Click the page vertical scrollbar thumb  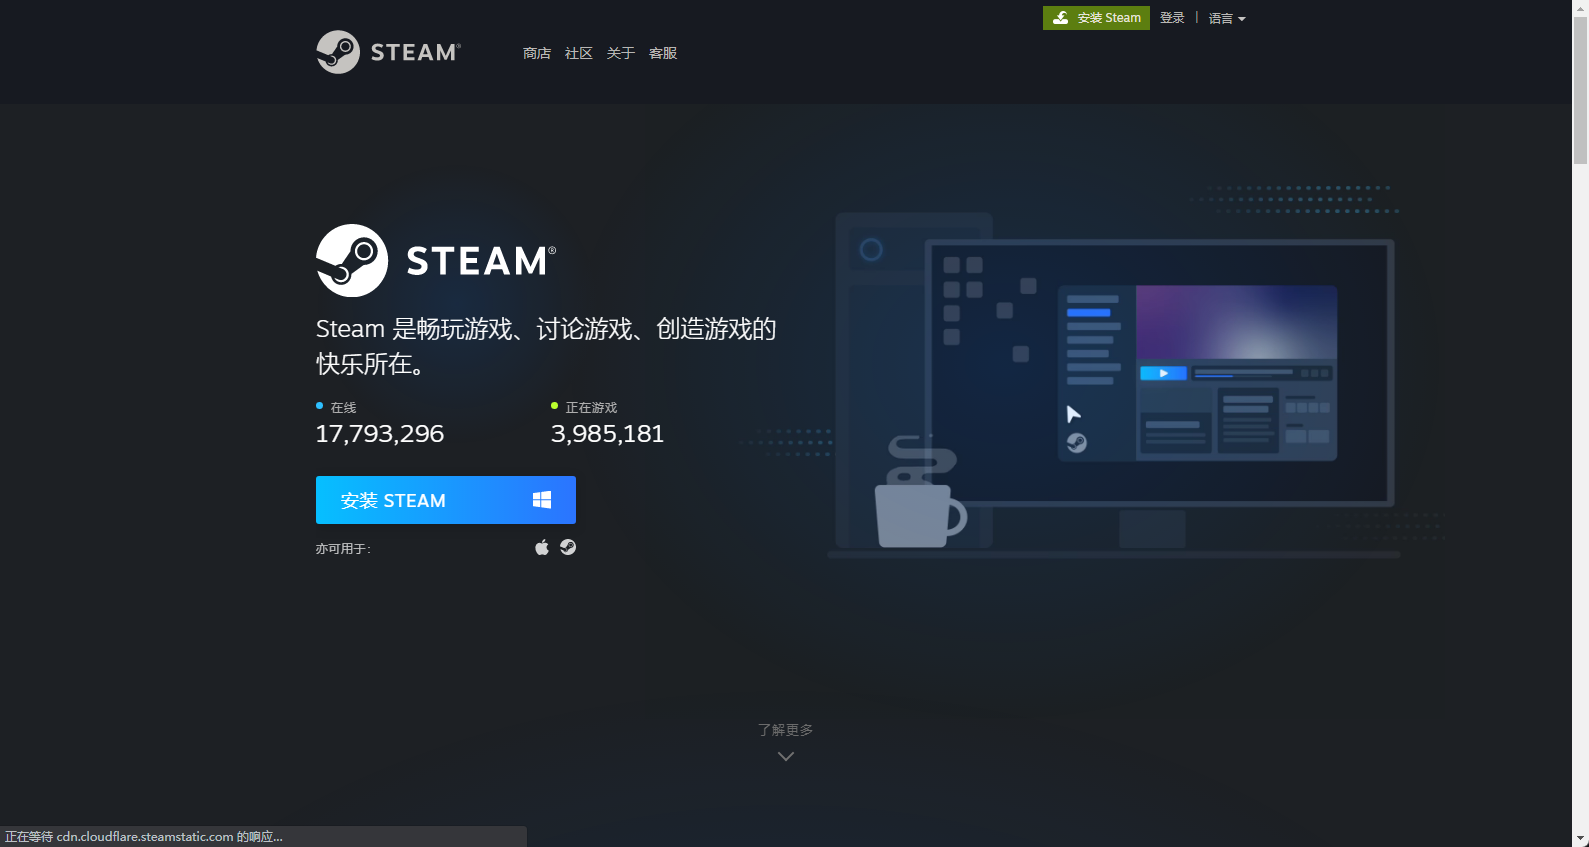1581,90
